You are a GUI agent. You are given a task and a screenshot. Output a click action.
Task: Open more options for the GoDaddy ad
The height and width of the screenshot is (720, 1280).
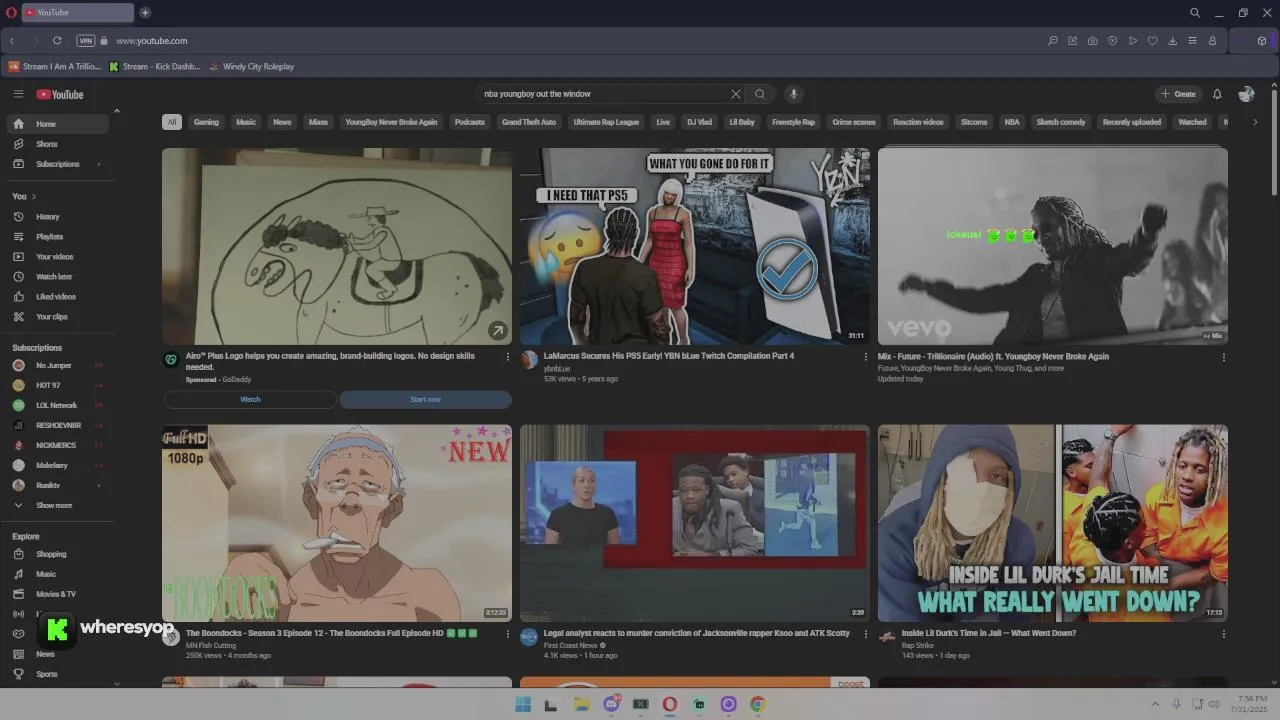coord(508,357)
